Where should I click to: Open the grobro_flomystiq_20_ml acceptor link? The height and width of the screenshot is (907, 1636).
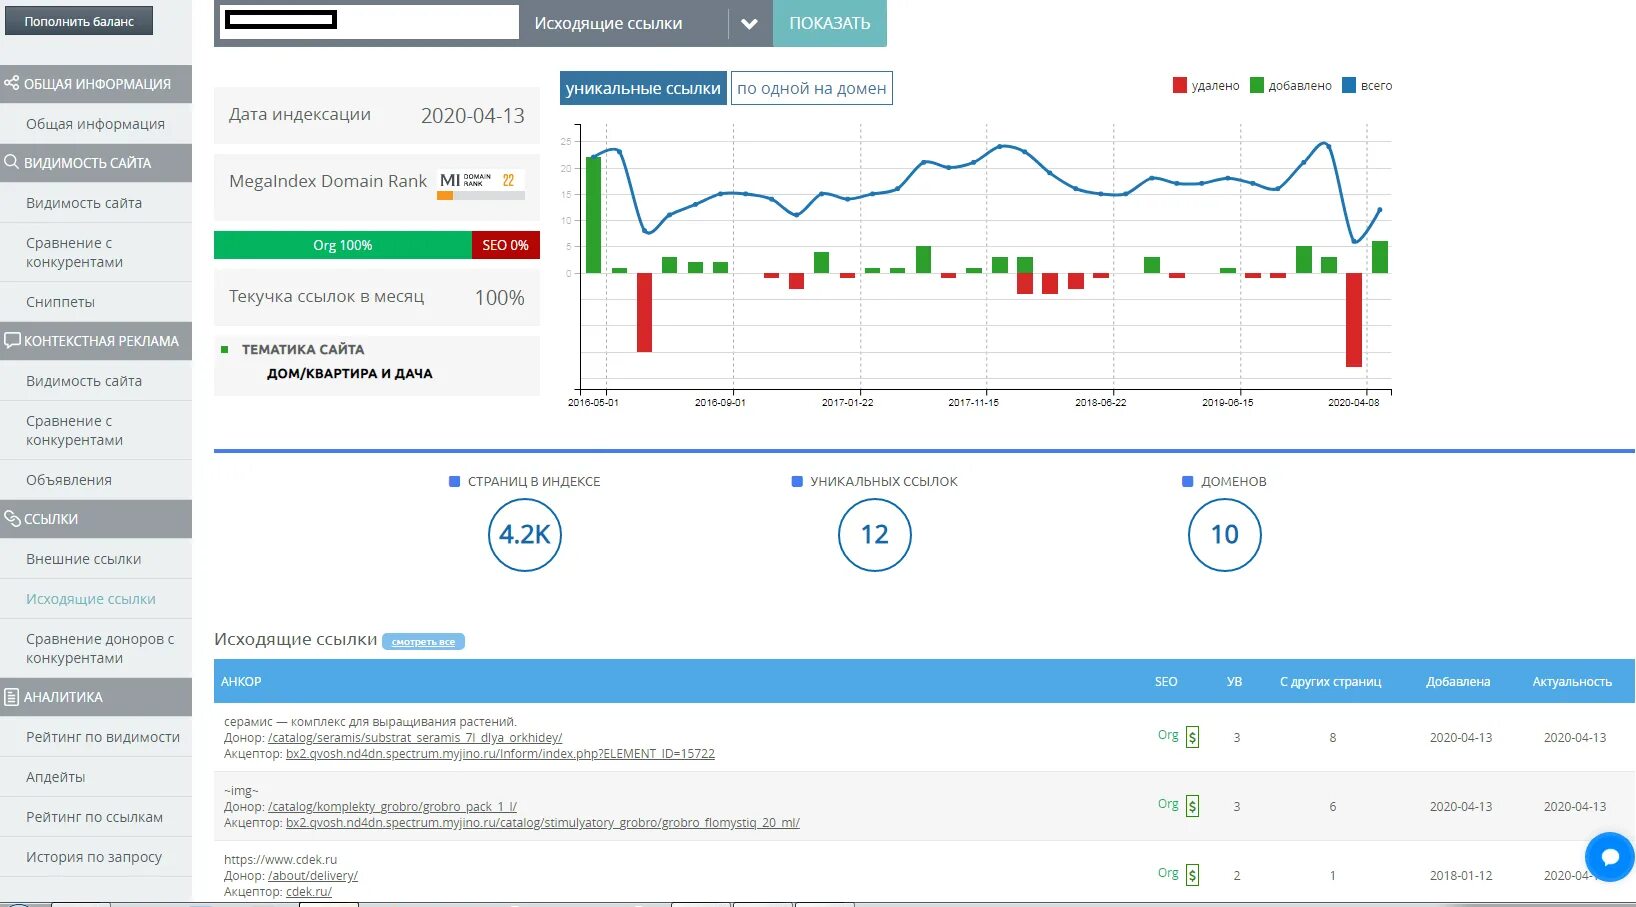point(543,823)
